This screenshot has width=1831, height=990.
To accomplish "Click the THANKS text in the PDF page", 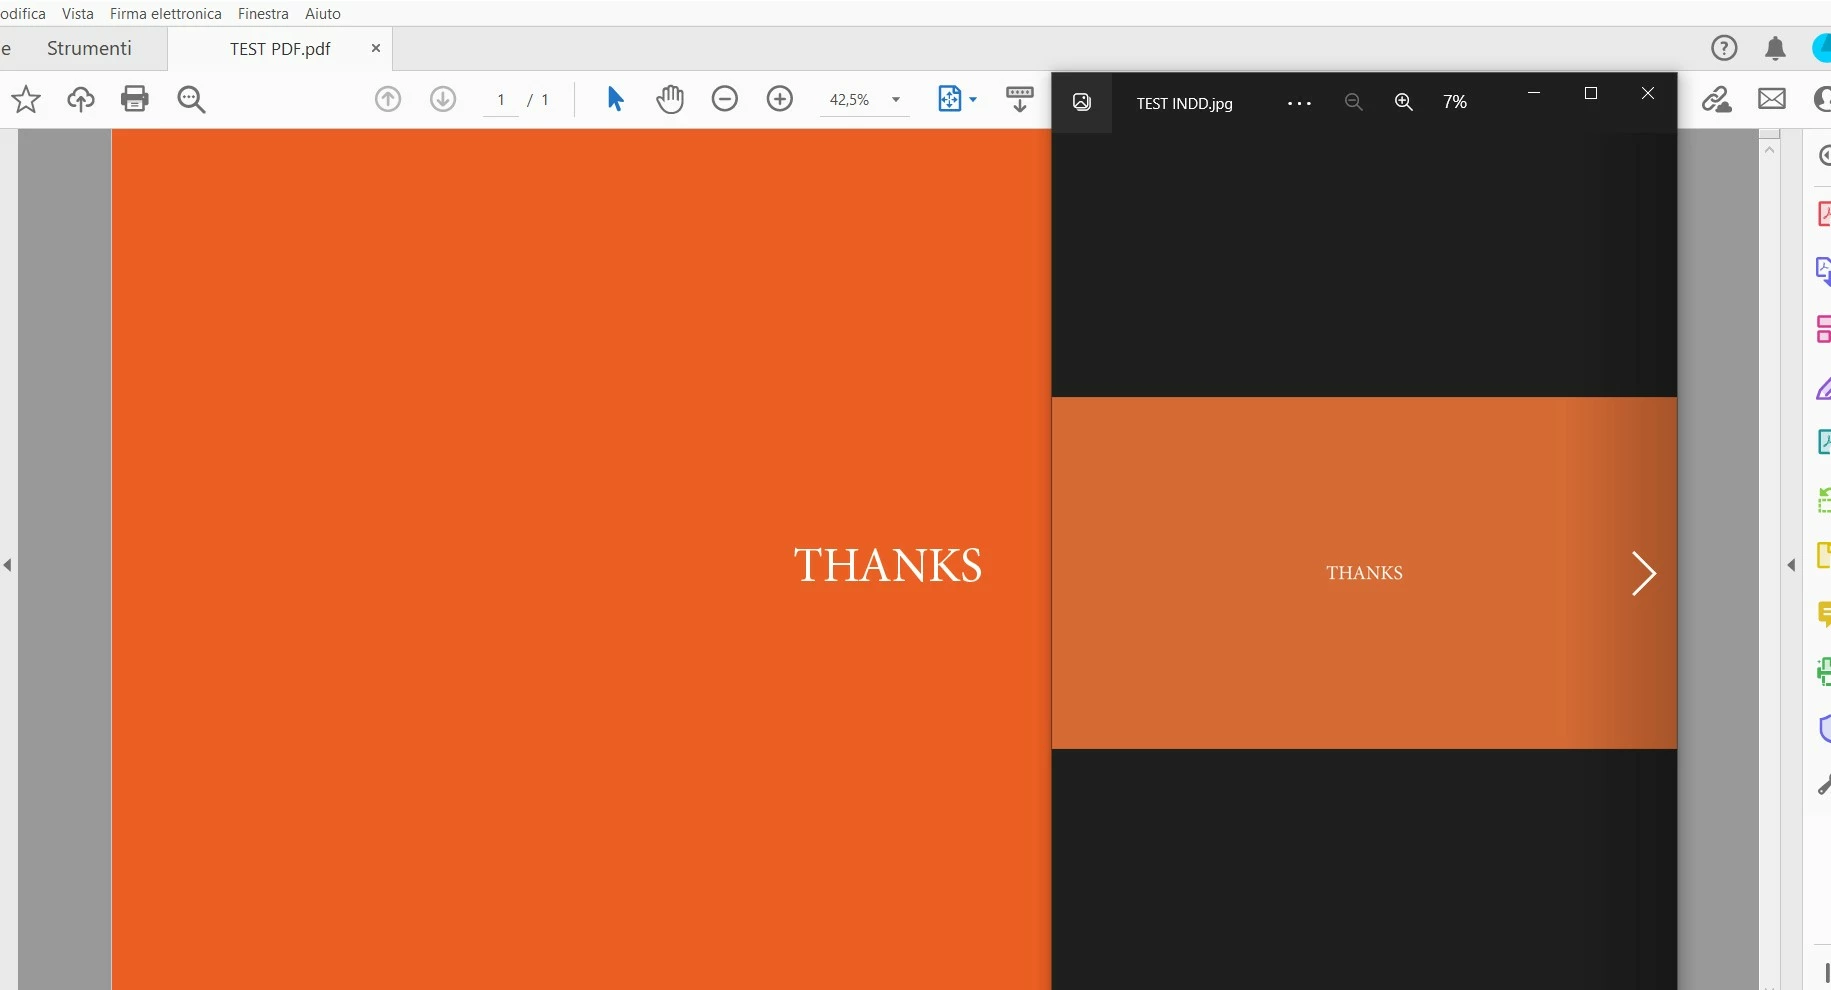I will pyautogui.click(x=888, y=565).
